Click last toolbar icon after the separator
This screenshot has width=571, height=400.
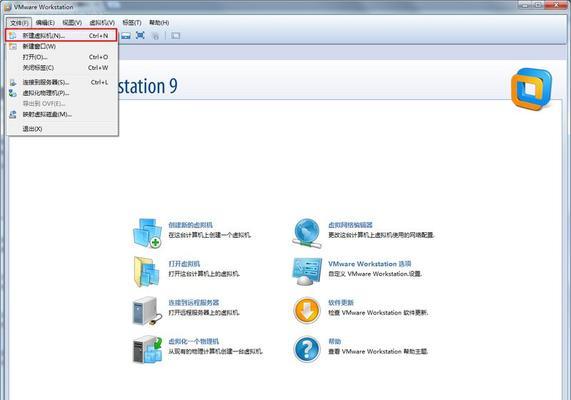(x=176, y=36)
